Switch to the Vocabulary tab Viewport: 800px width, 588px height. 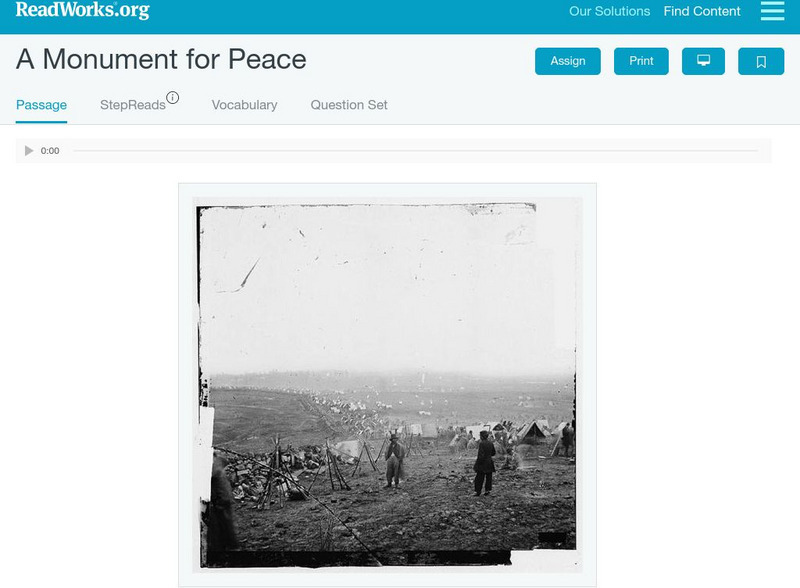(244, 105)
